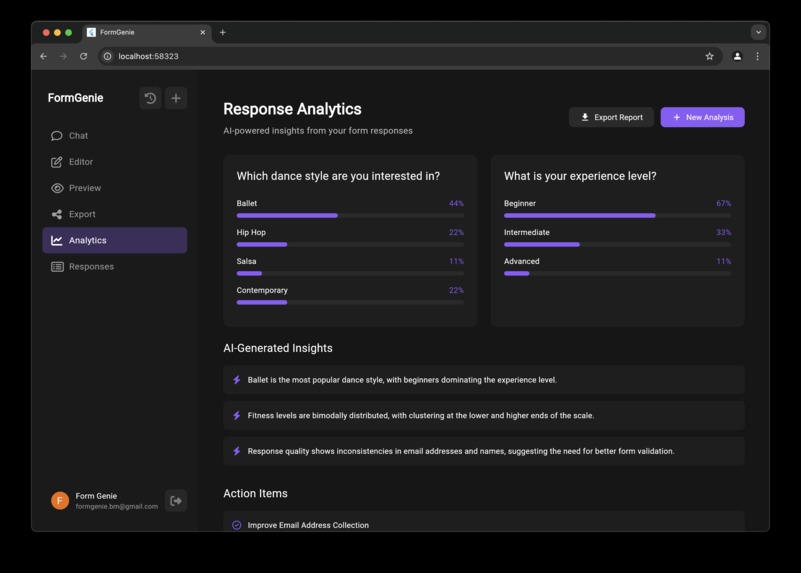This screenshot has width=801, height=573.
Task: Open browser three-dot menu
Action: tap(758, 56)
